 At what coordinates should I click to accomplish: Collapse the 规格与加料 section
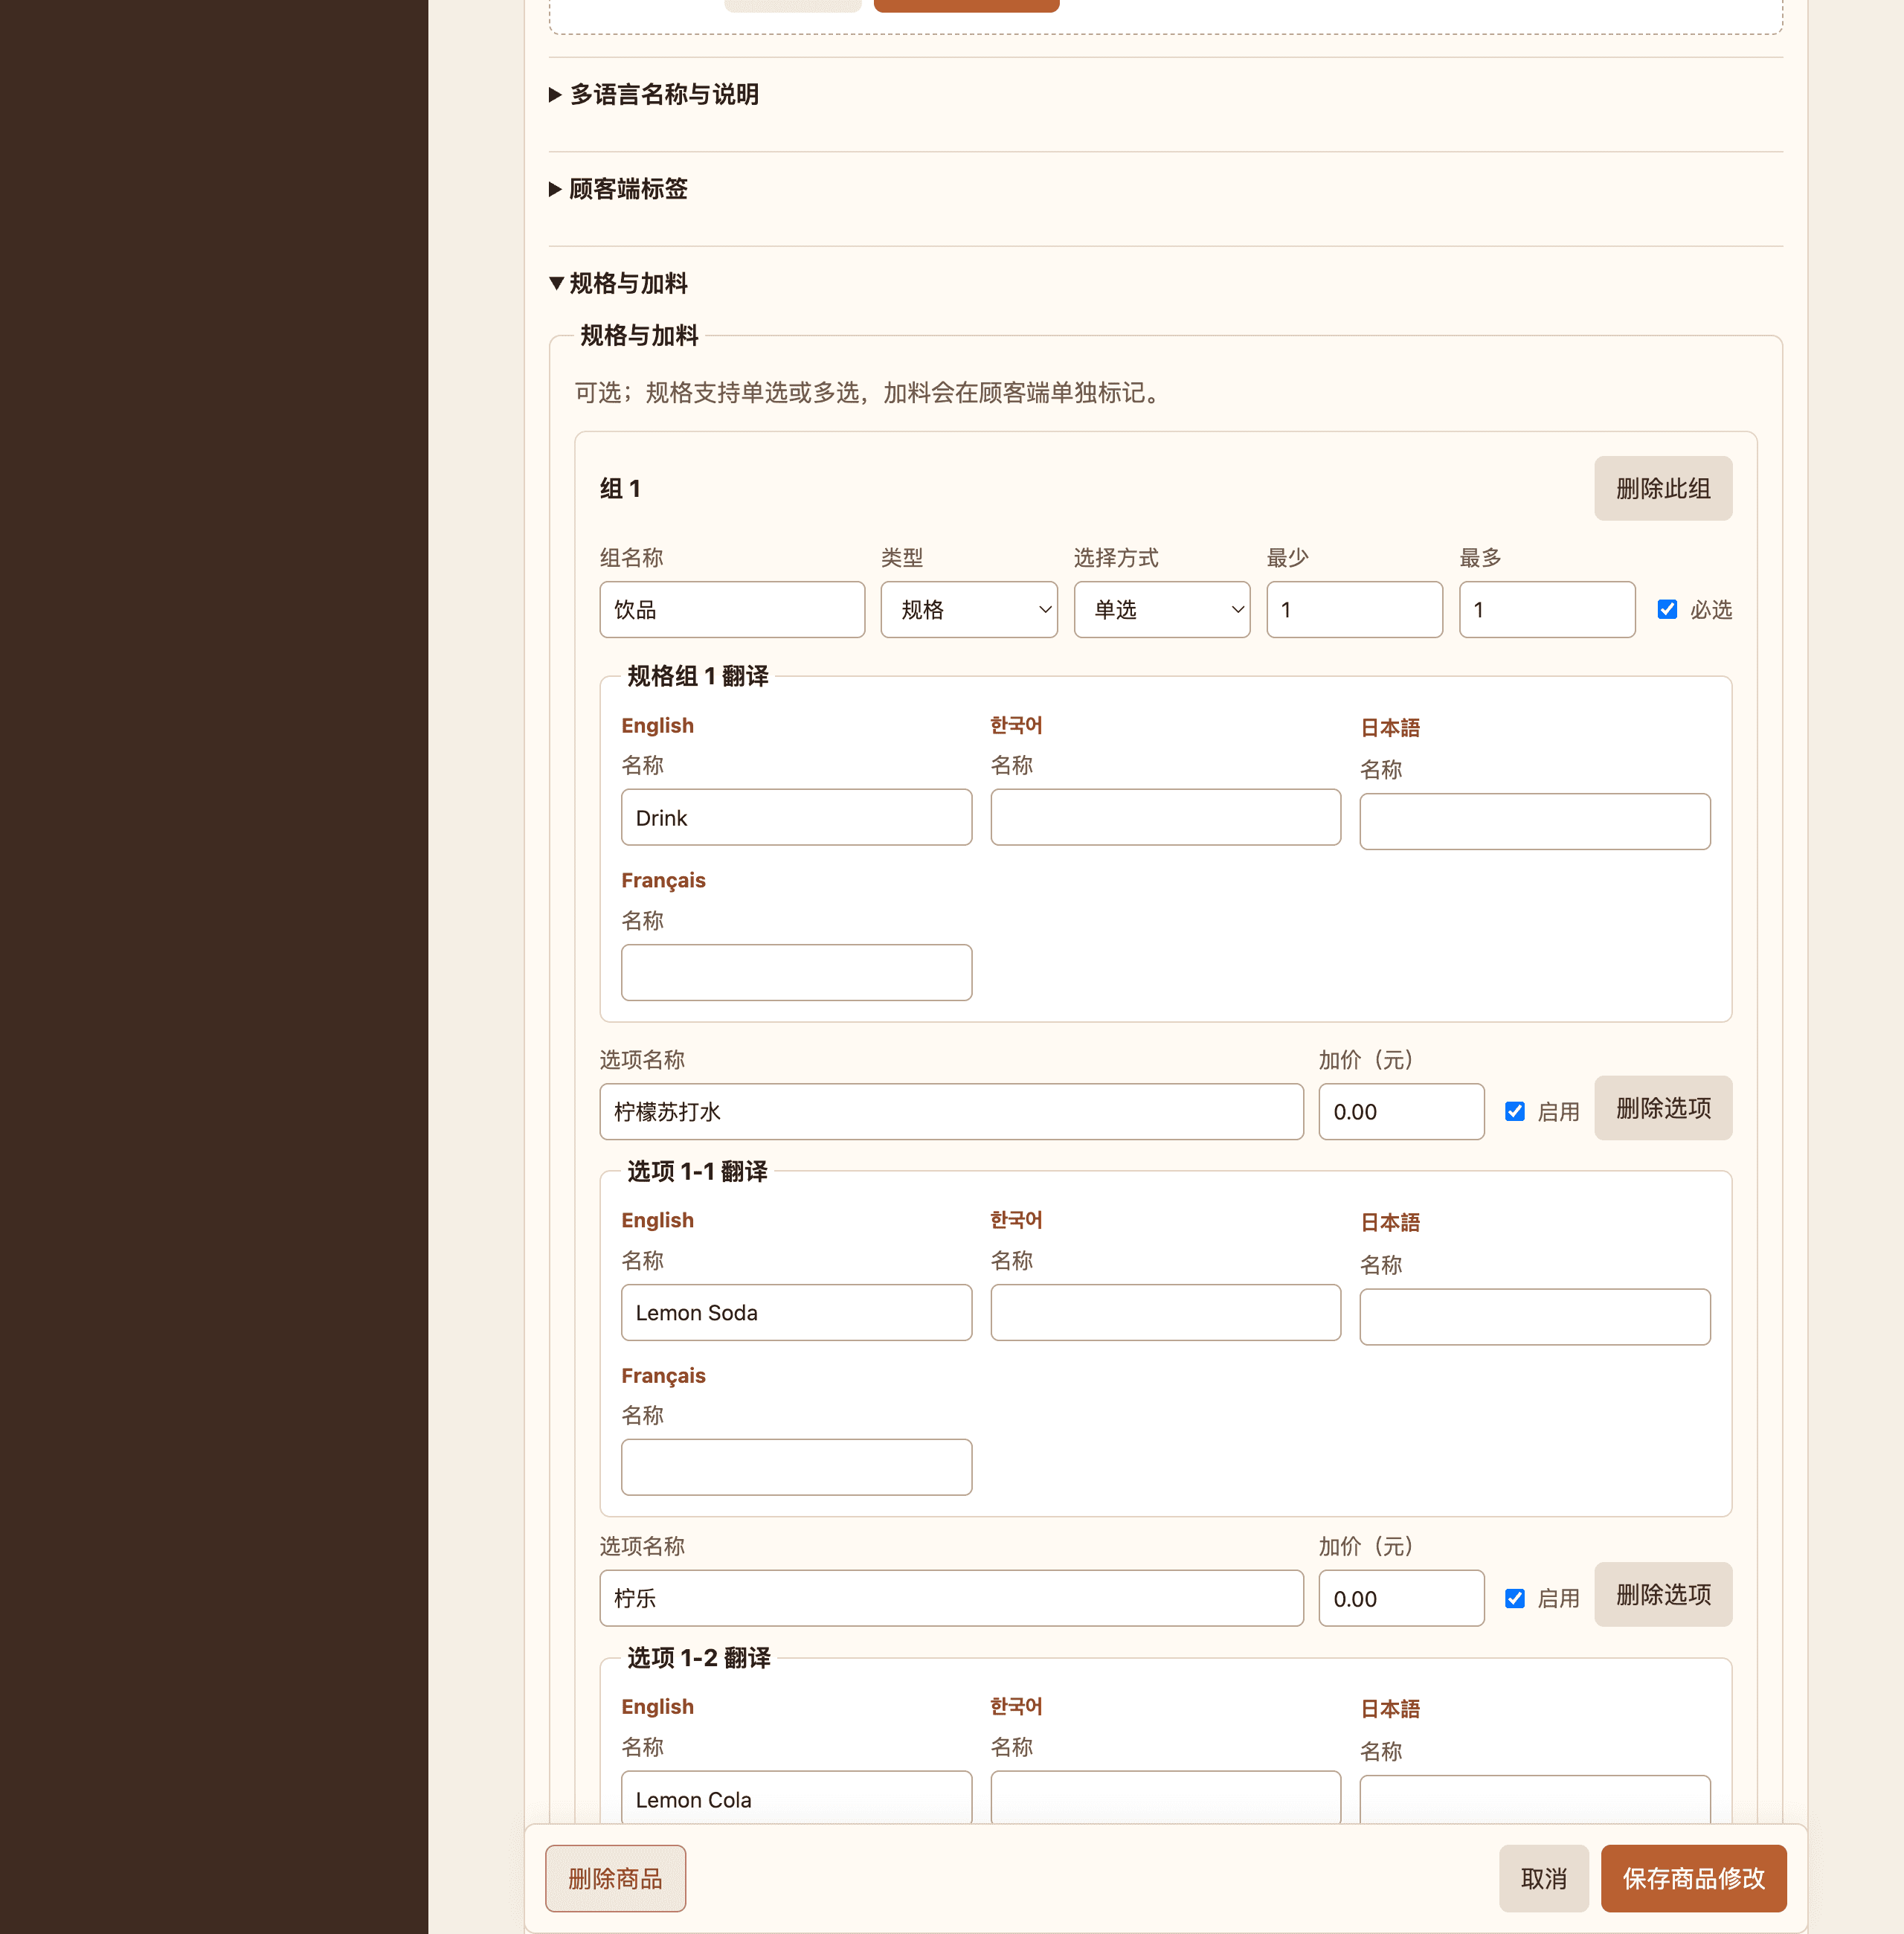click(618, 283)
